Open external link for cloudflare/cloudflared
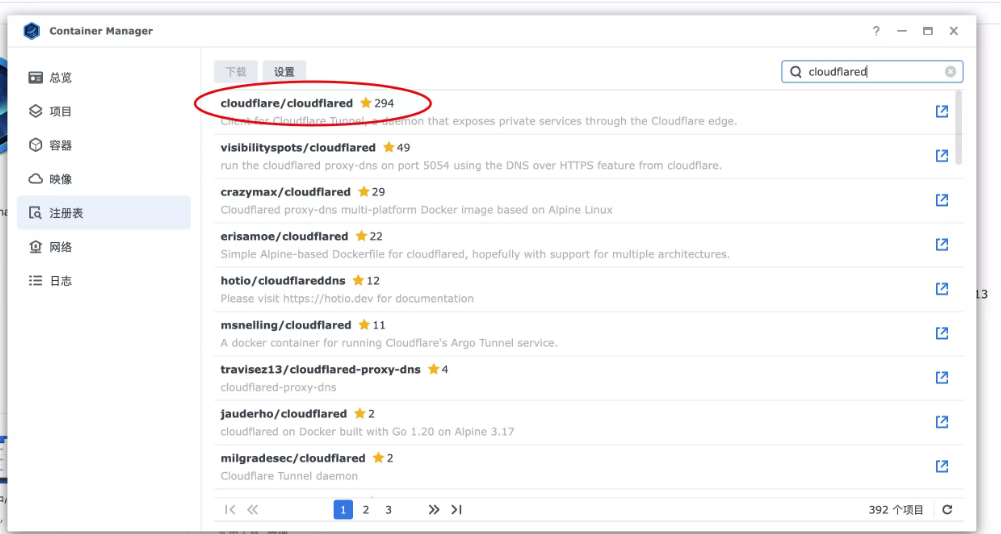 (x=942, y=111)
